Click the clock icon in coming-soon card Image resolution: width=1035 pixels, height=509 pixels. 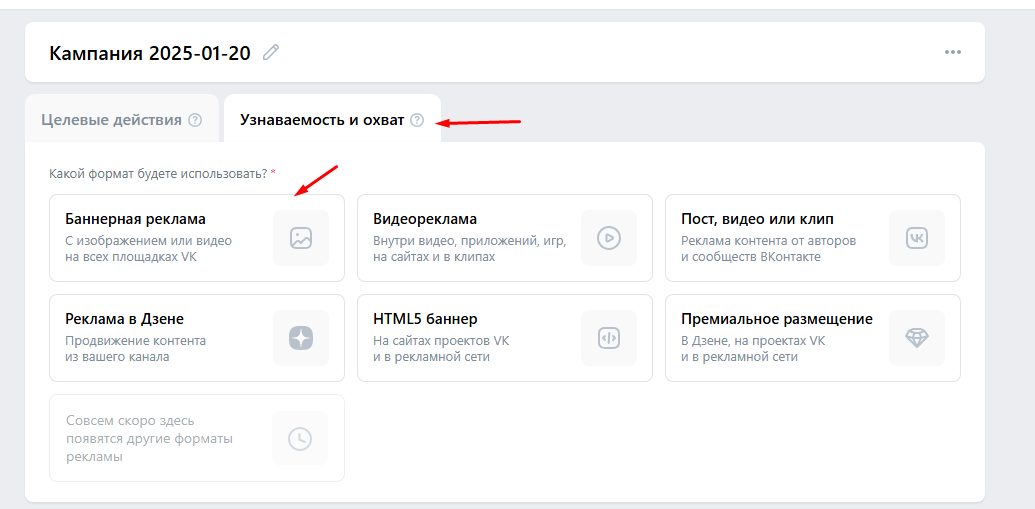[300, 438]
